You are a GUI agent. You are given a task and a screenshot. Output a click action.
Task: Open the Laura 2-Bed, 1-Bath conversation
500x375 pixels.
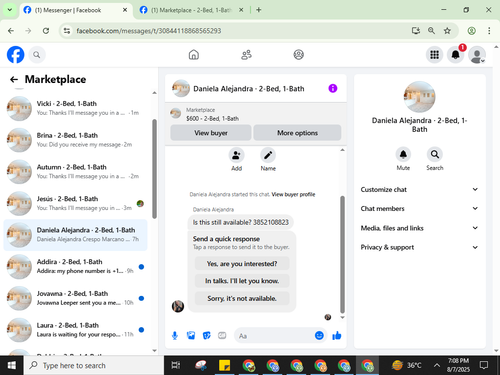click(75, 330)
